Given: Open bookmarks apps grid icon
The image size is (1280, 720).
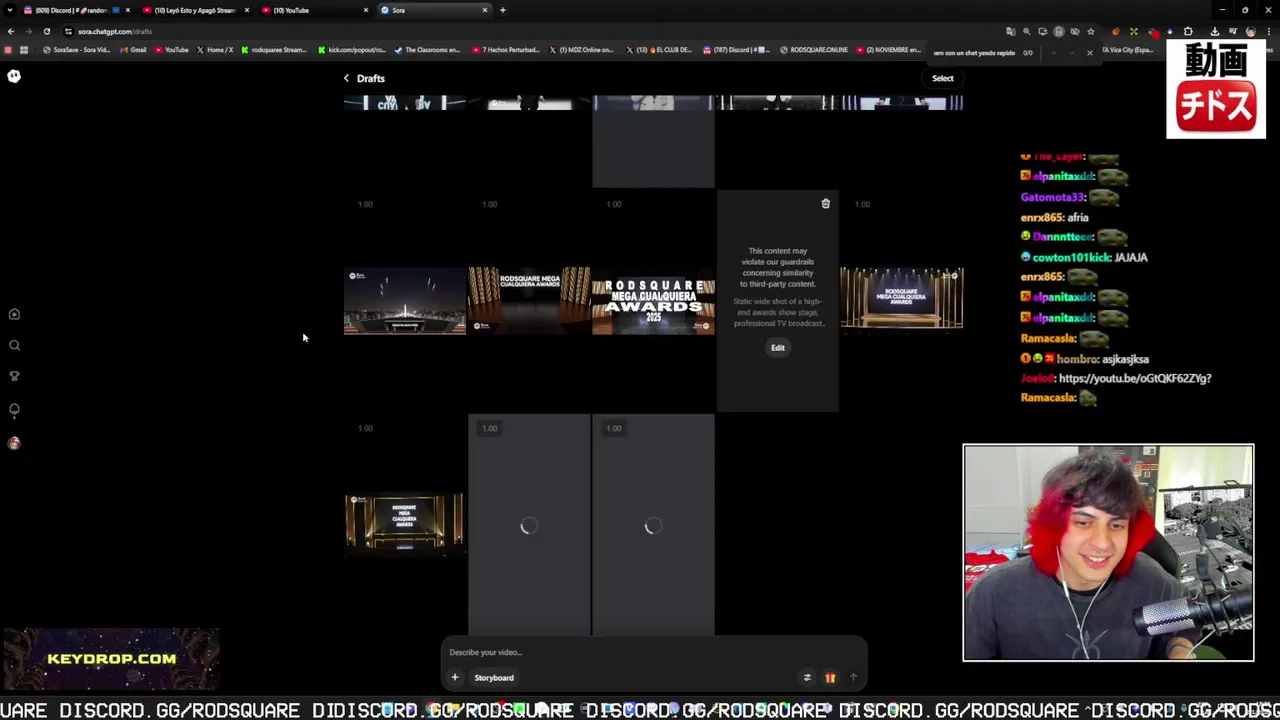Looking at the screenshot, I should [x=24, y=50].
